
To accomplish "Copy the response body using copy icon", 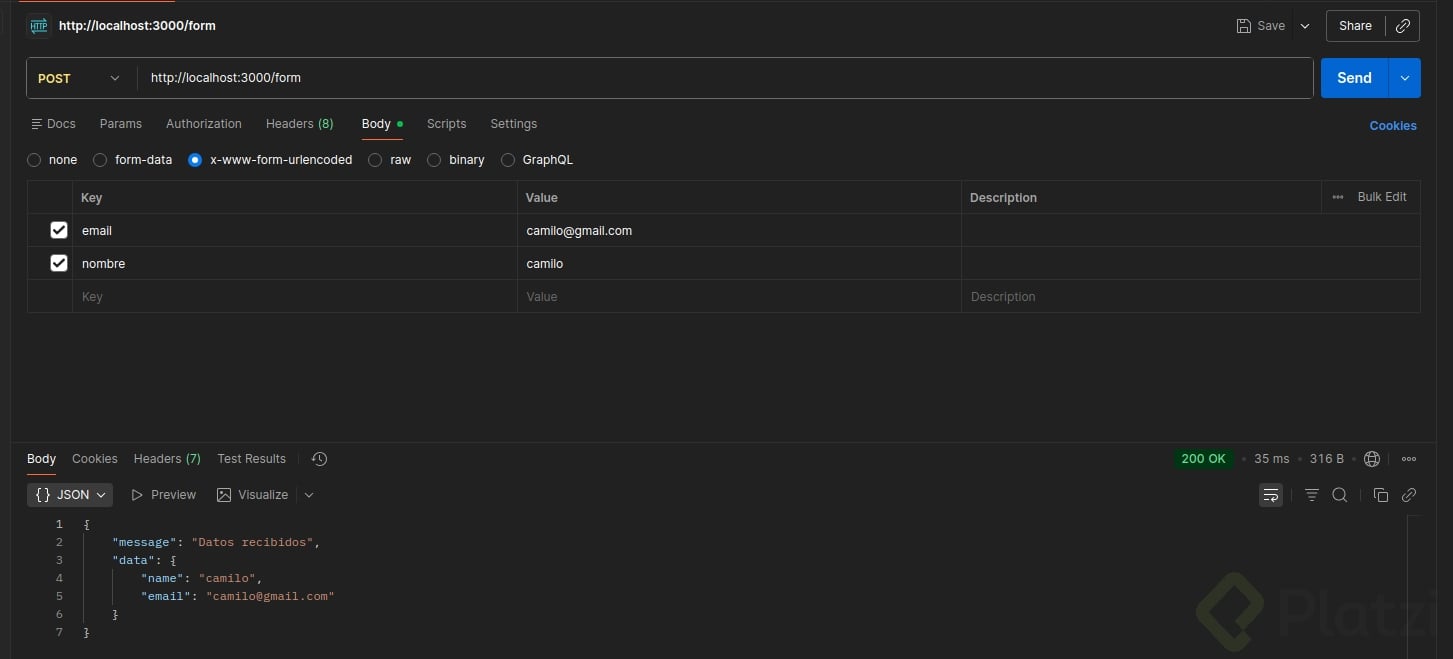I will pos(1380,495).
